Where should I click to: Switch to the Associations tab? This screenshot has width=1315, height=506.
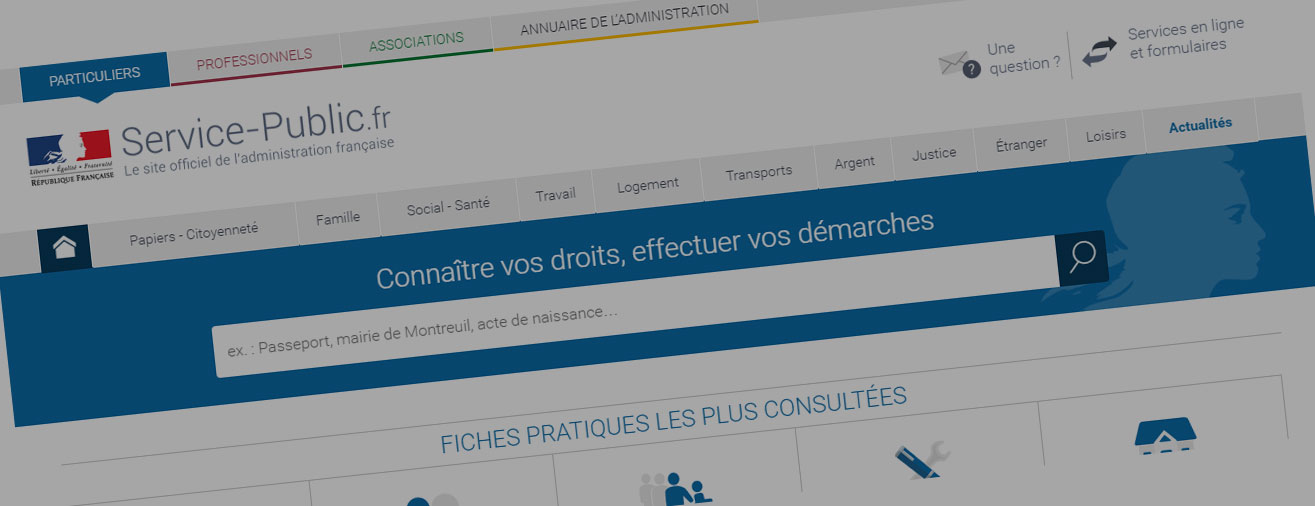416,43
